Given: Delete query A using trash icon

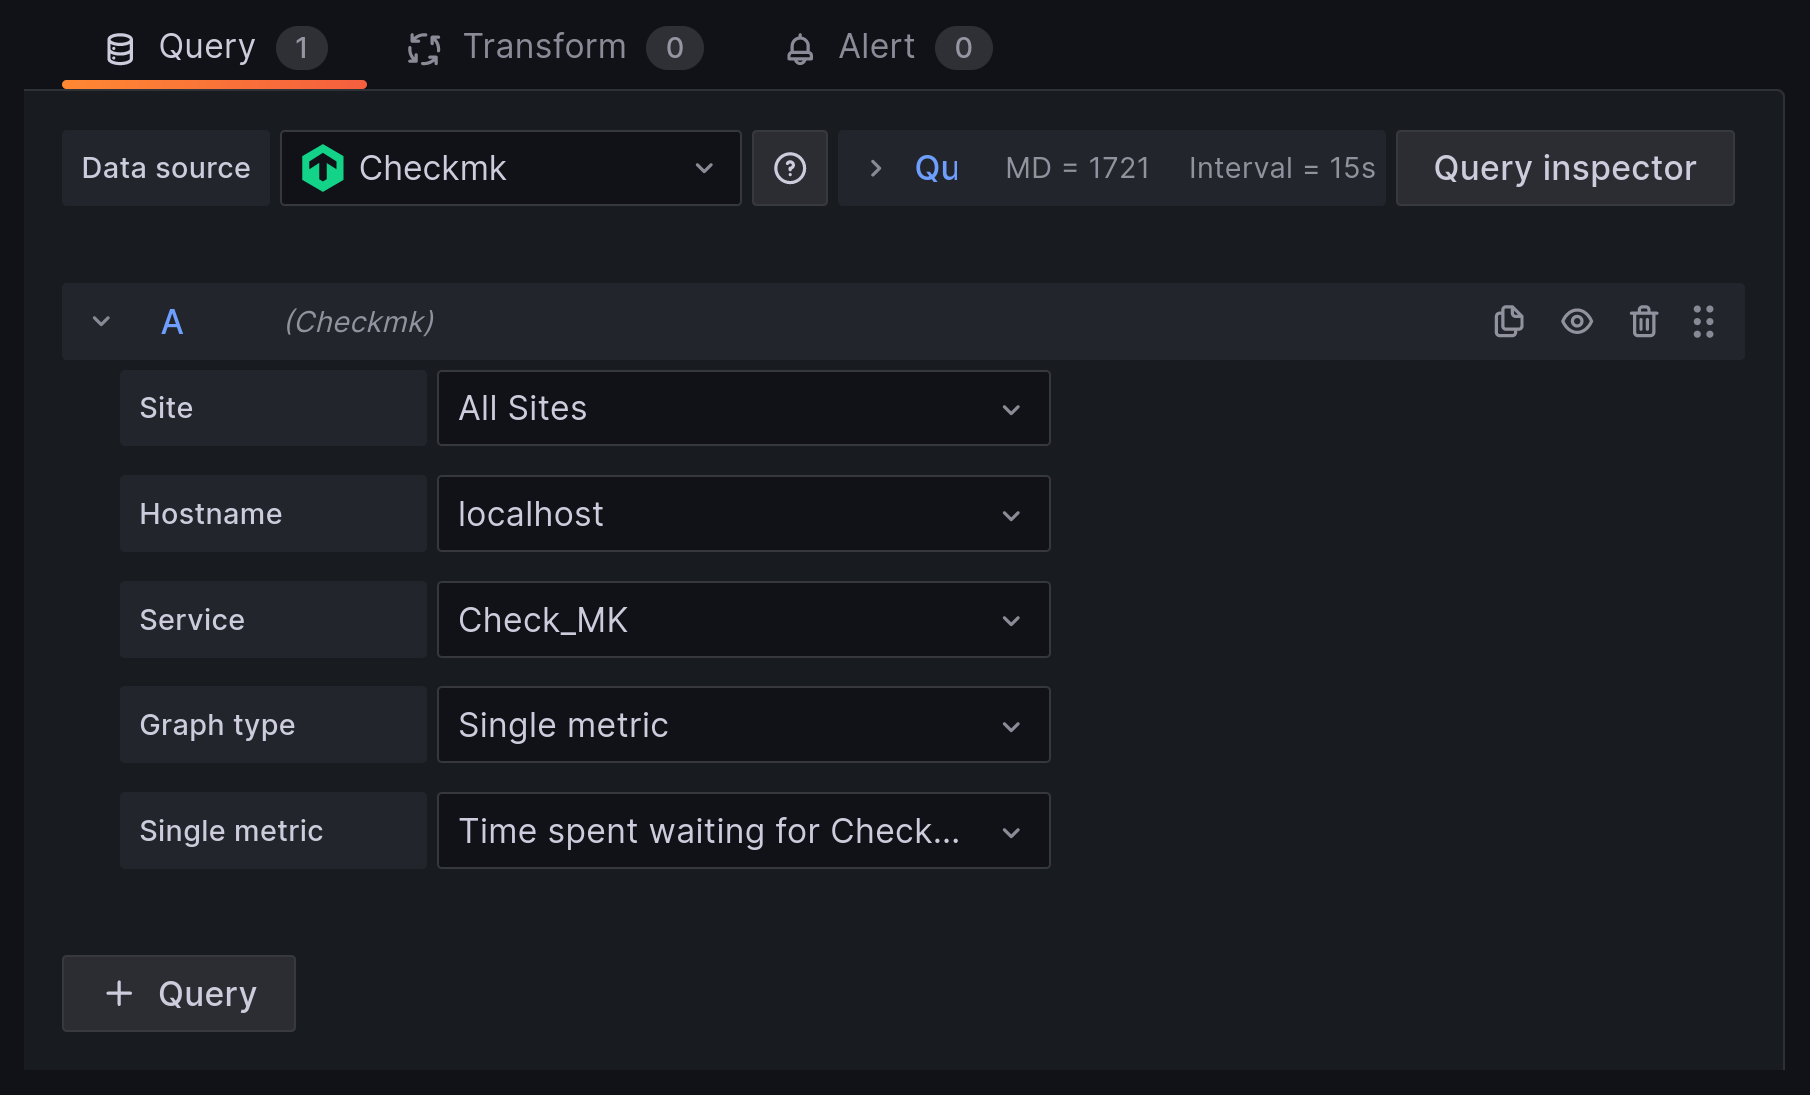Looking at the screenshot, I should click(x=1643, y=321).
